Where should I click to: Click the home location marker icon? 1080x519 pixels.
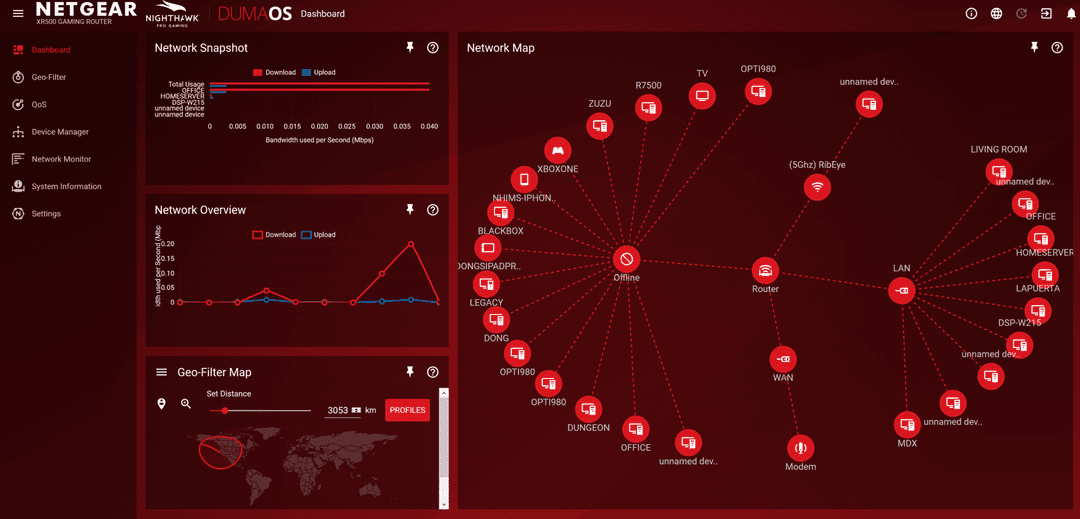pyautogui.click(x=162, y=403)
